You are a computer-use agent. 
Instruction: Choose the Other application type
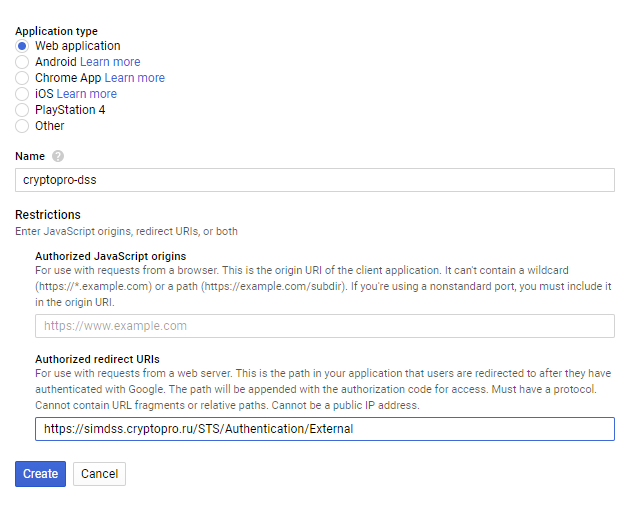click(22, 126)
